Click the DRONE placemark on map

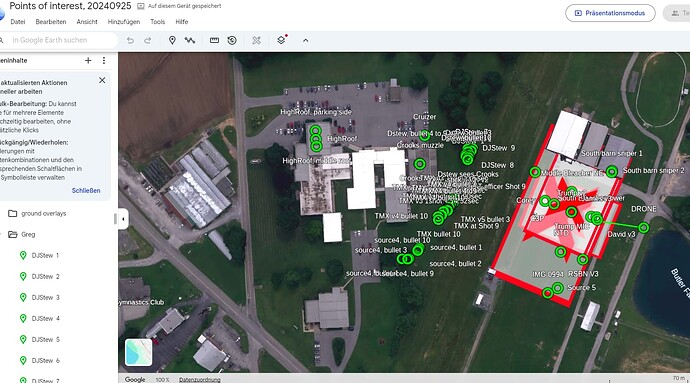tap(643, 228)
